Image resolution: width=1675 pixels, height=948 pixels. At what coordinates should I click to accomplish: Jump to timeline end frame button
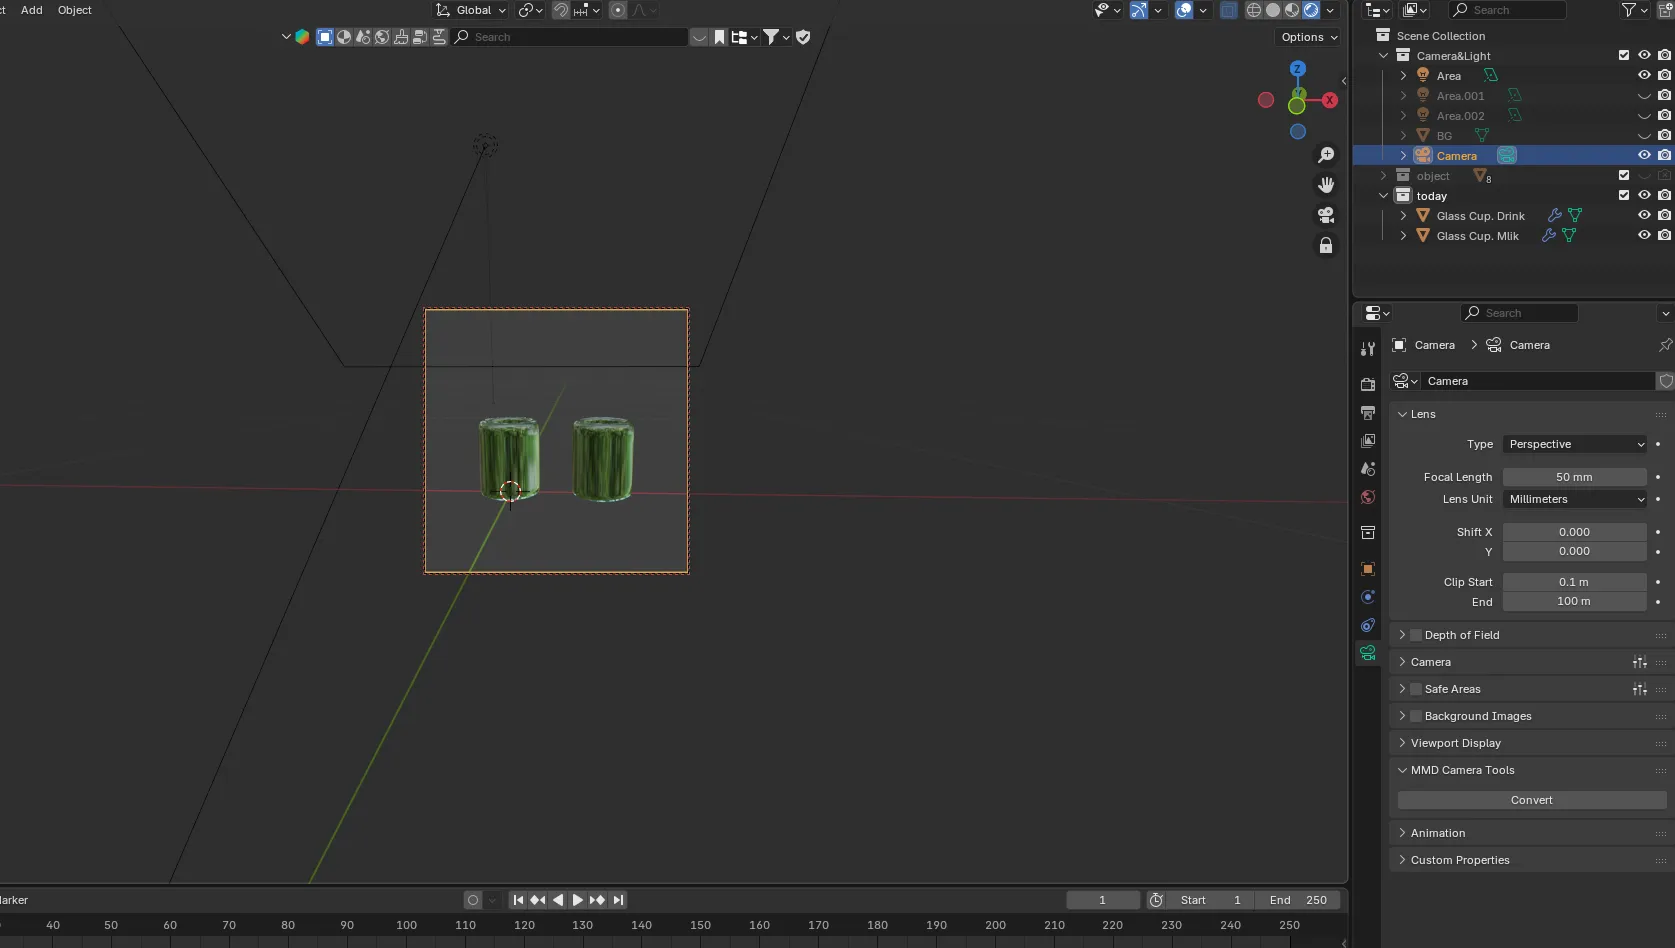pyautogui.click(x=619, y=900)
